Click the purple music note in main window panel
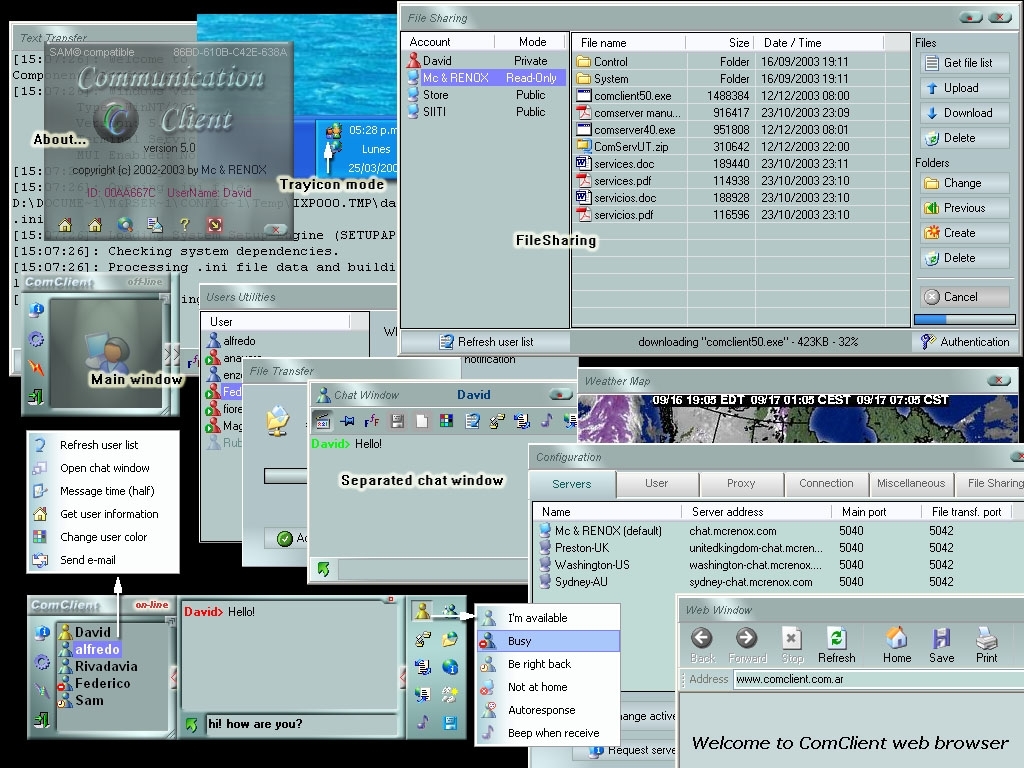This screenshot has height=768, width=1024. (423, 722)
